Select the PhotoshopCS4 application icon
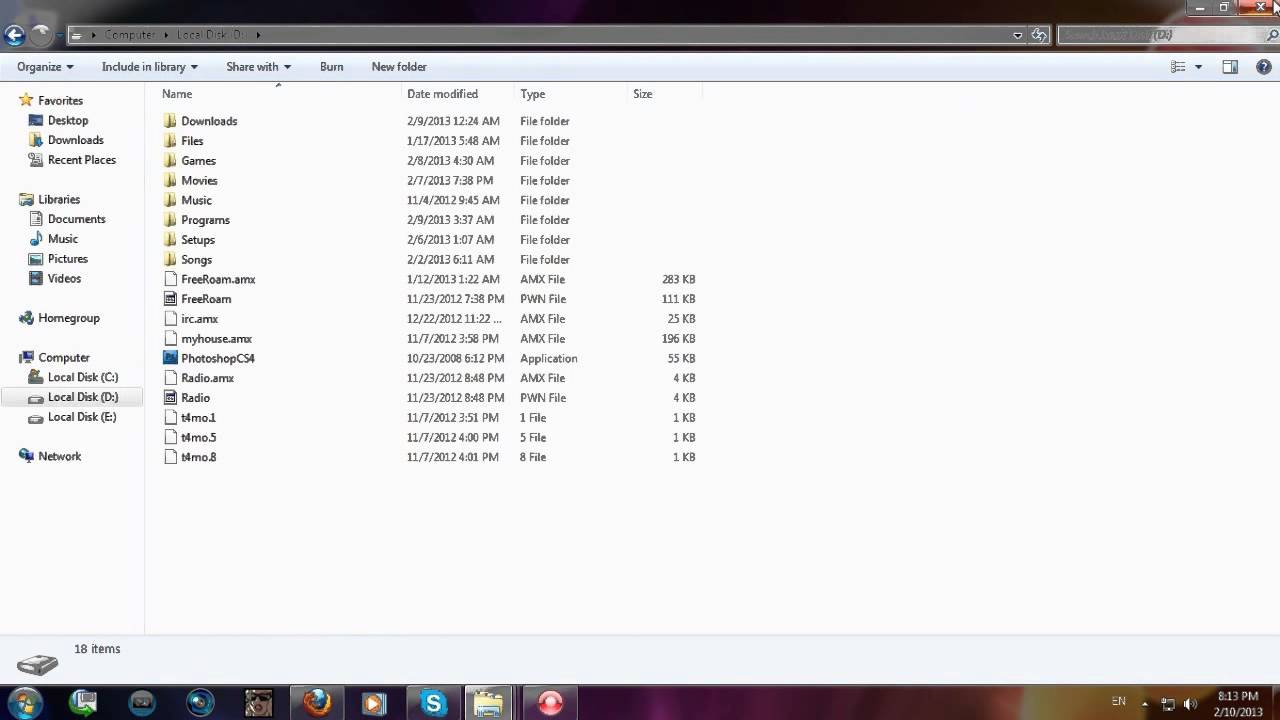1280x720 pixels. (x=170, y=358)
